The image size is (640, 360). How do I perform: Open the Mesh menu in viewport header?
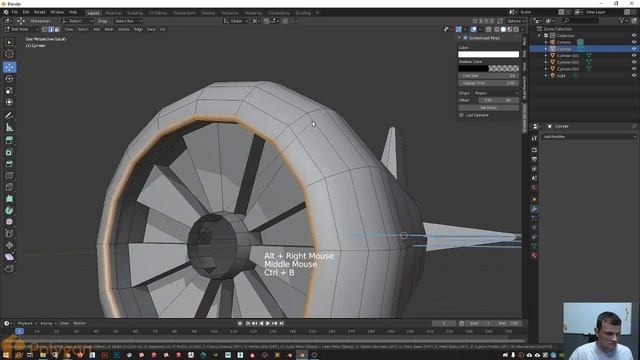pos(109,29)
